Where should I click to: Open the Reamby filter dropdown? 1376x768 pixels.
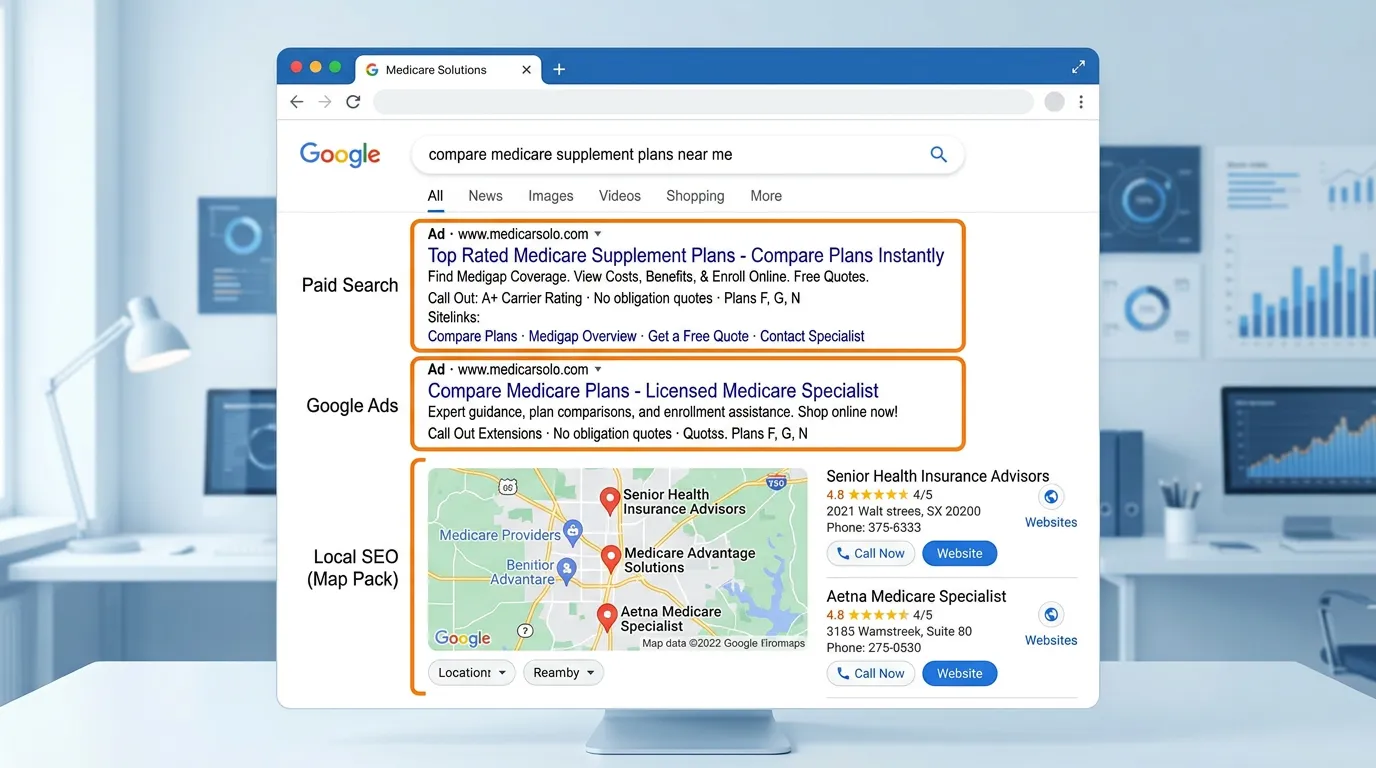(563, 673)
